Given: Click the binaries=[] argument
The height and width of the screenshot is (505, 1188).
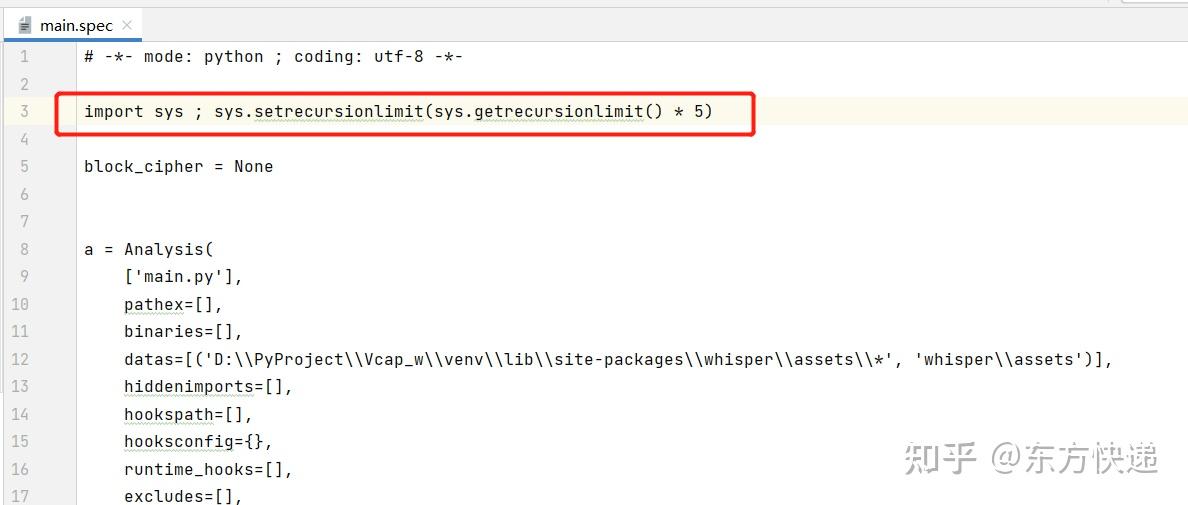Looking at the screenshot, I should tap(184, 332).
